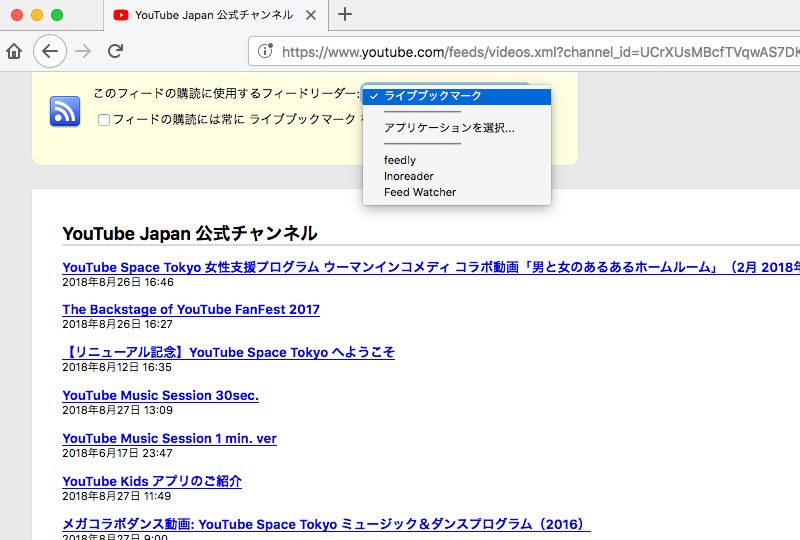Close the YouTube Japan tab

[x=311, y=15]
